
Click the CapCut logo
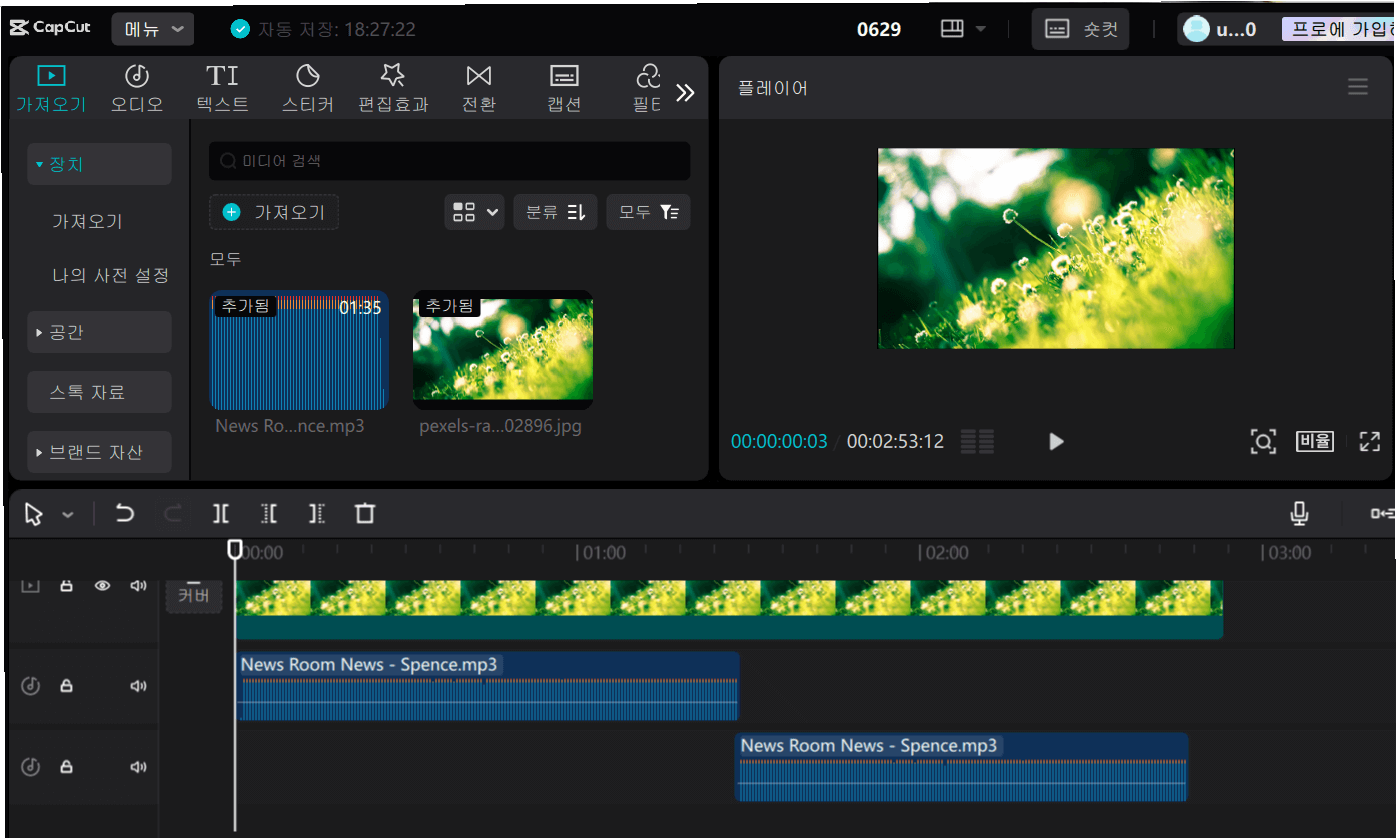coord(50,28)
